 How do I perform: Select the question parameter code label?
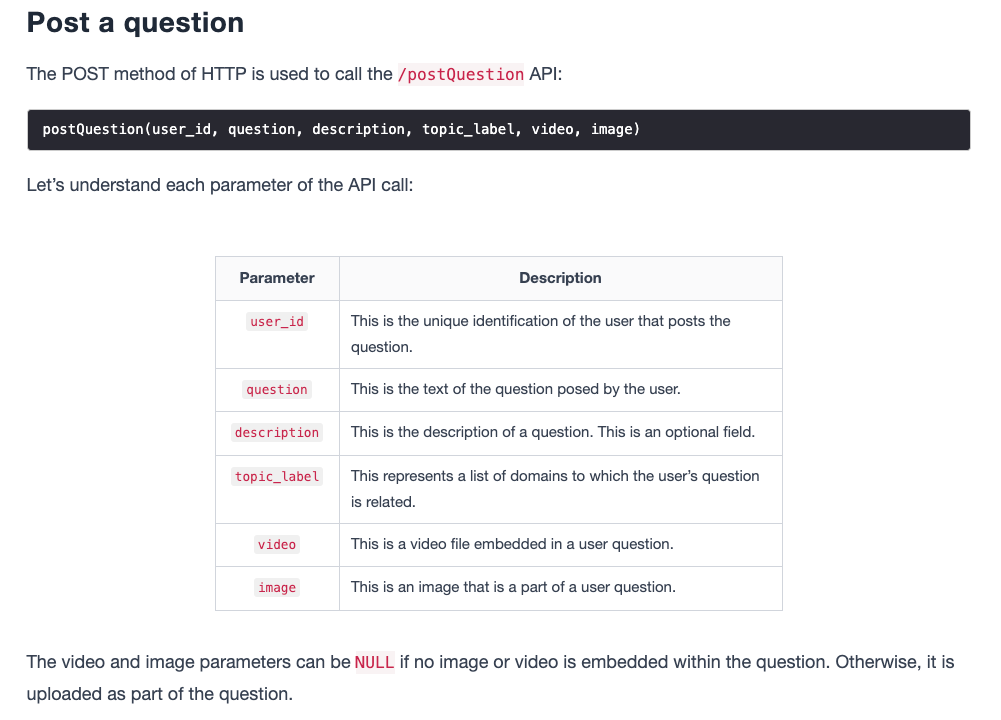pos(277,389)
